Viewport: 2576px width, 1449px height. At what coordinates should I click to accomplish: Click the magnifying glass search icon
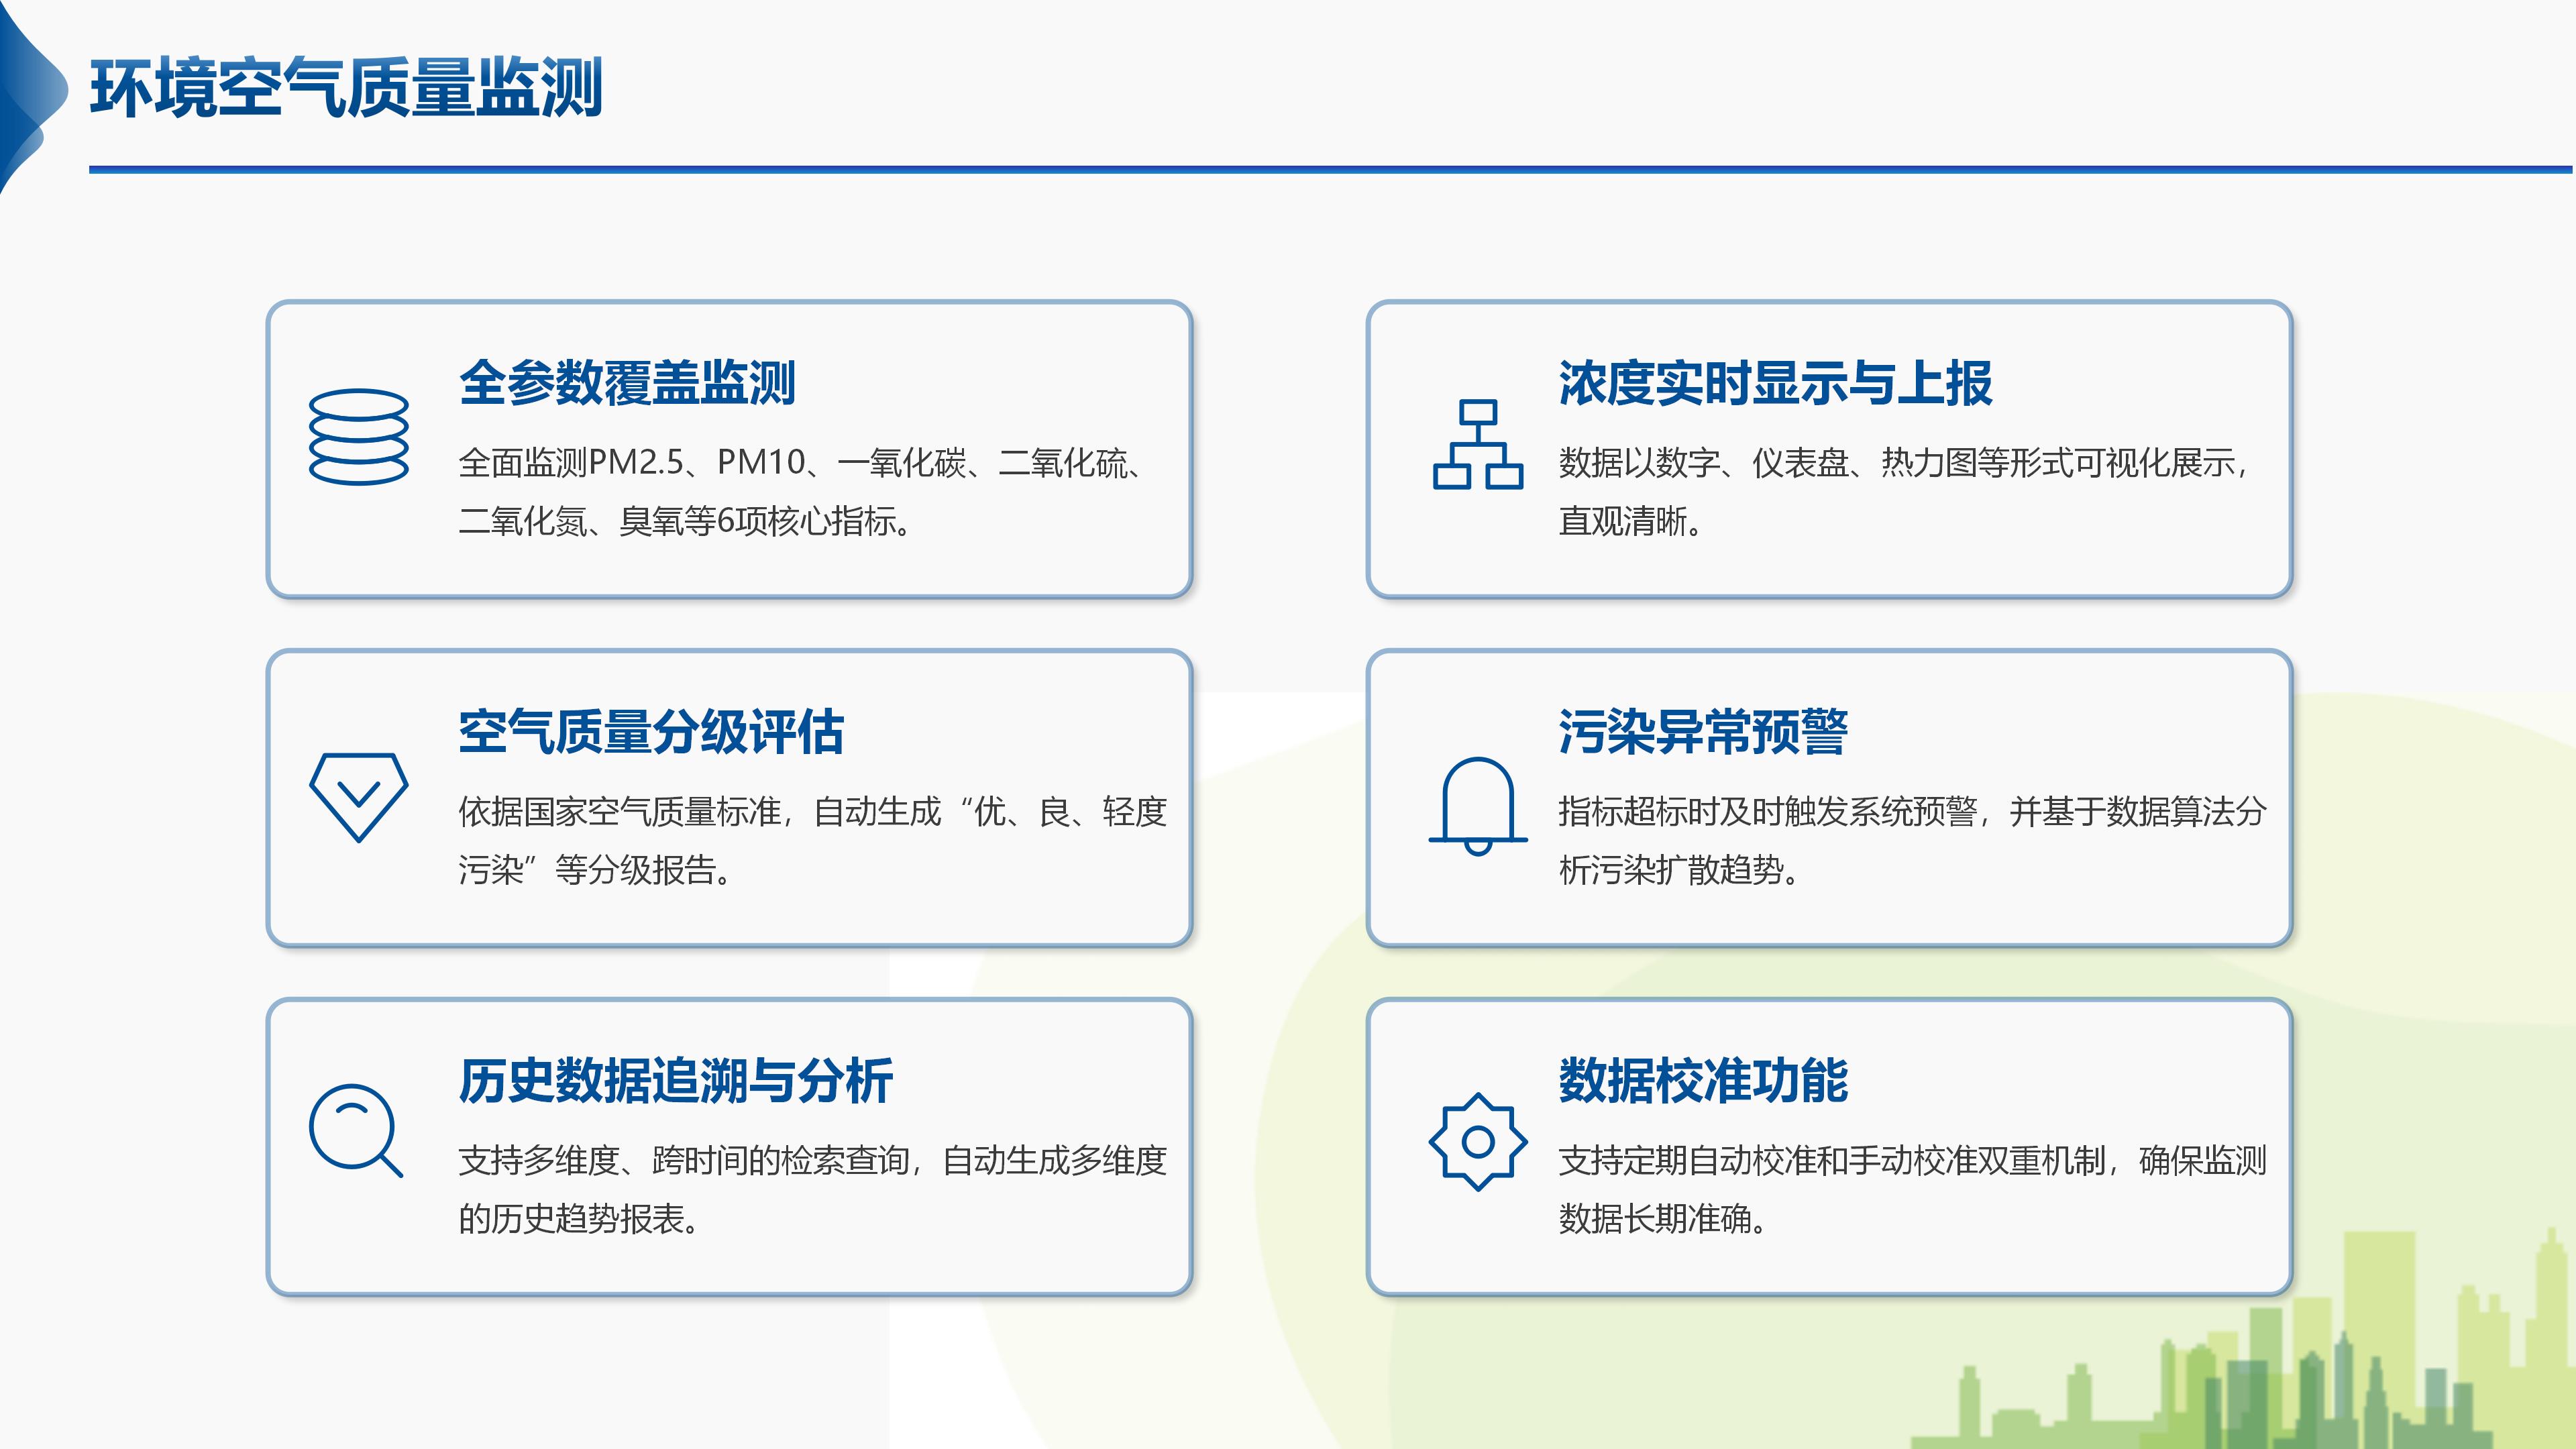coord(356,1130)
